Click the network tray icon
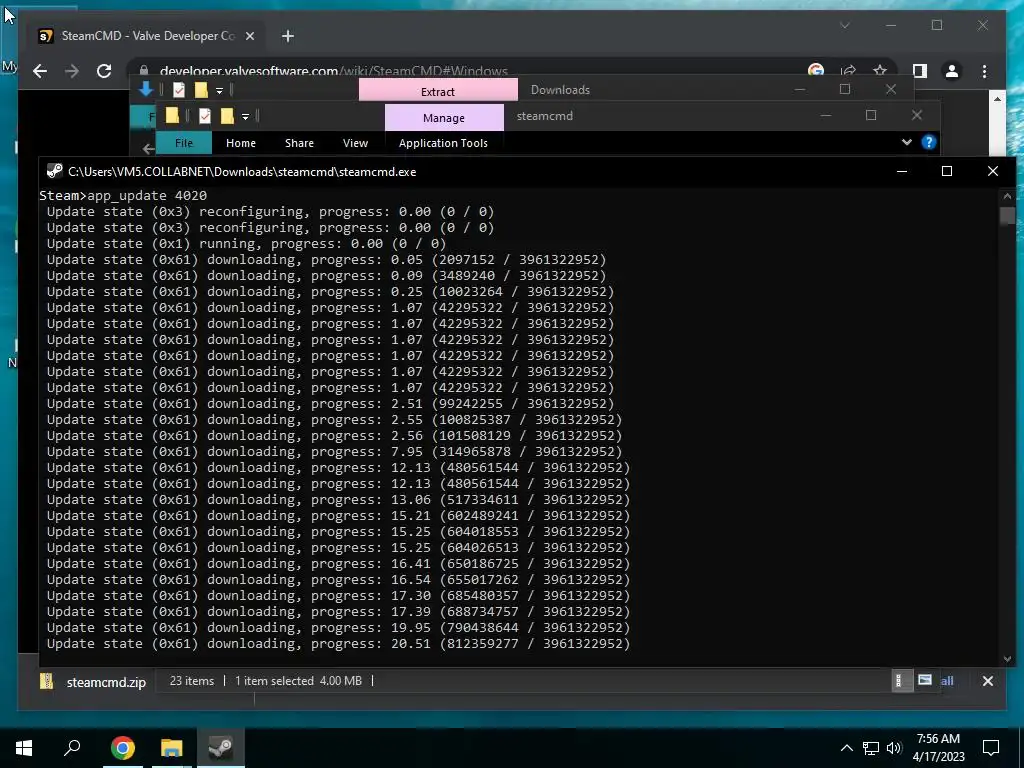Image resolution: width=1024 pixels, height=768 pixels. point(871,748)
